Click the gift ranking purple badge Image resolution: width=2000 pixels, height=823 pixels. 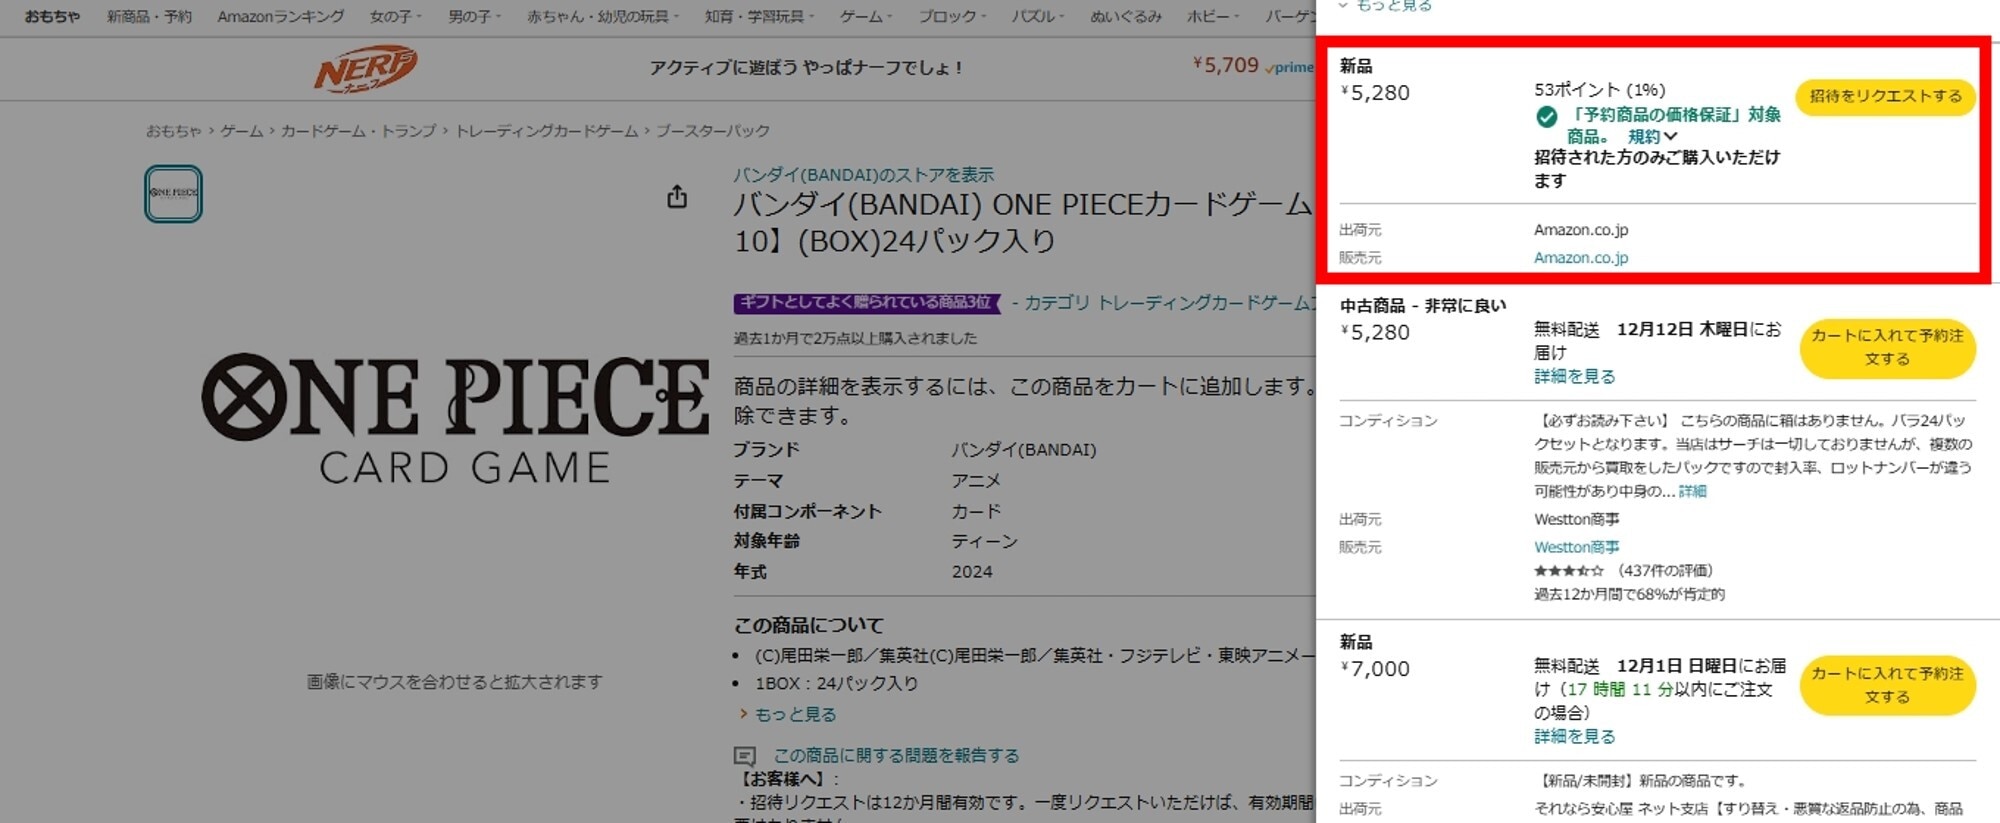pyautogui.click(x=866, y=303)
